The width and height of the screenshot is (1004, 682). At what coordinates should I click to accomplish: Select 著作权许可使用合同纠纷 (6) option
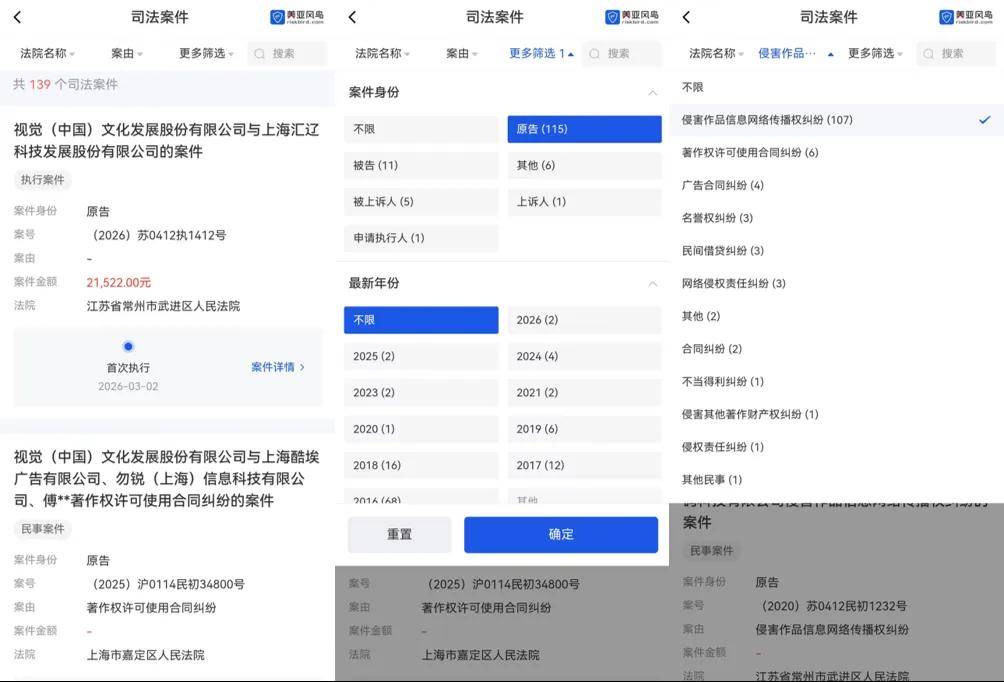(836, 152)
